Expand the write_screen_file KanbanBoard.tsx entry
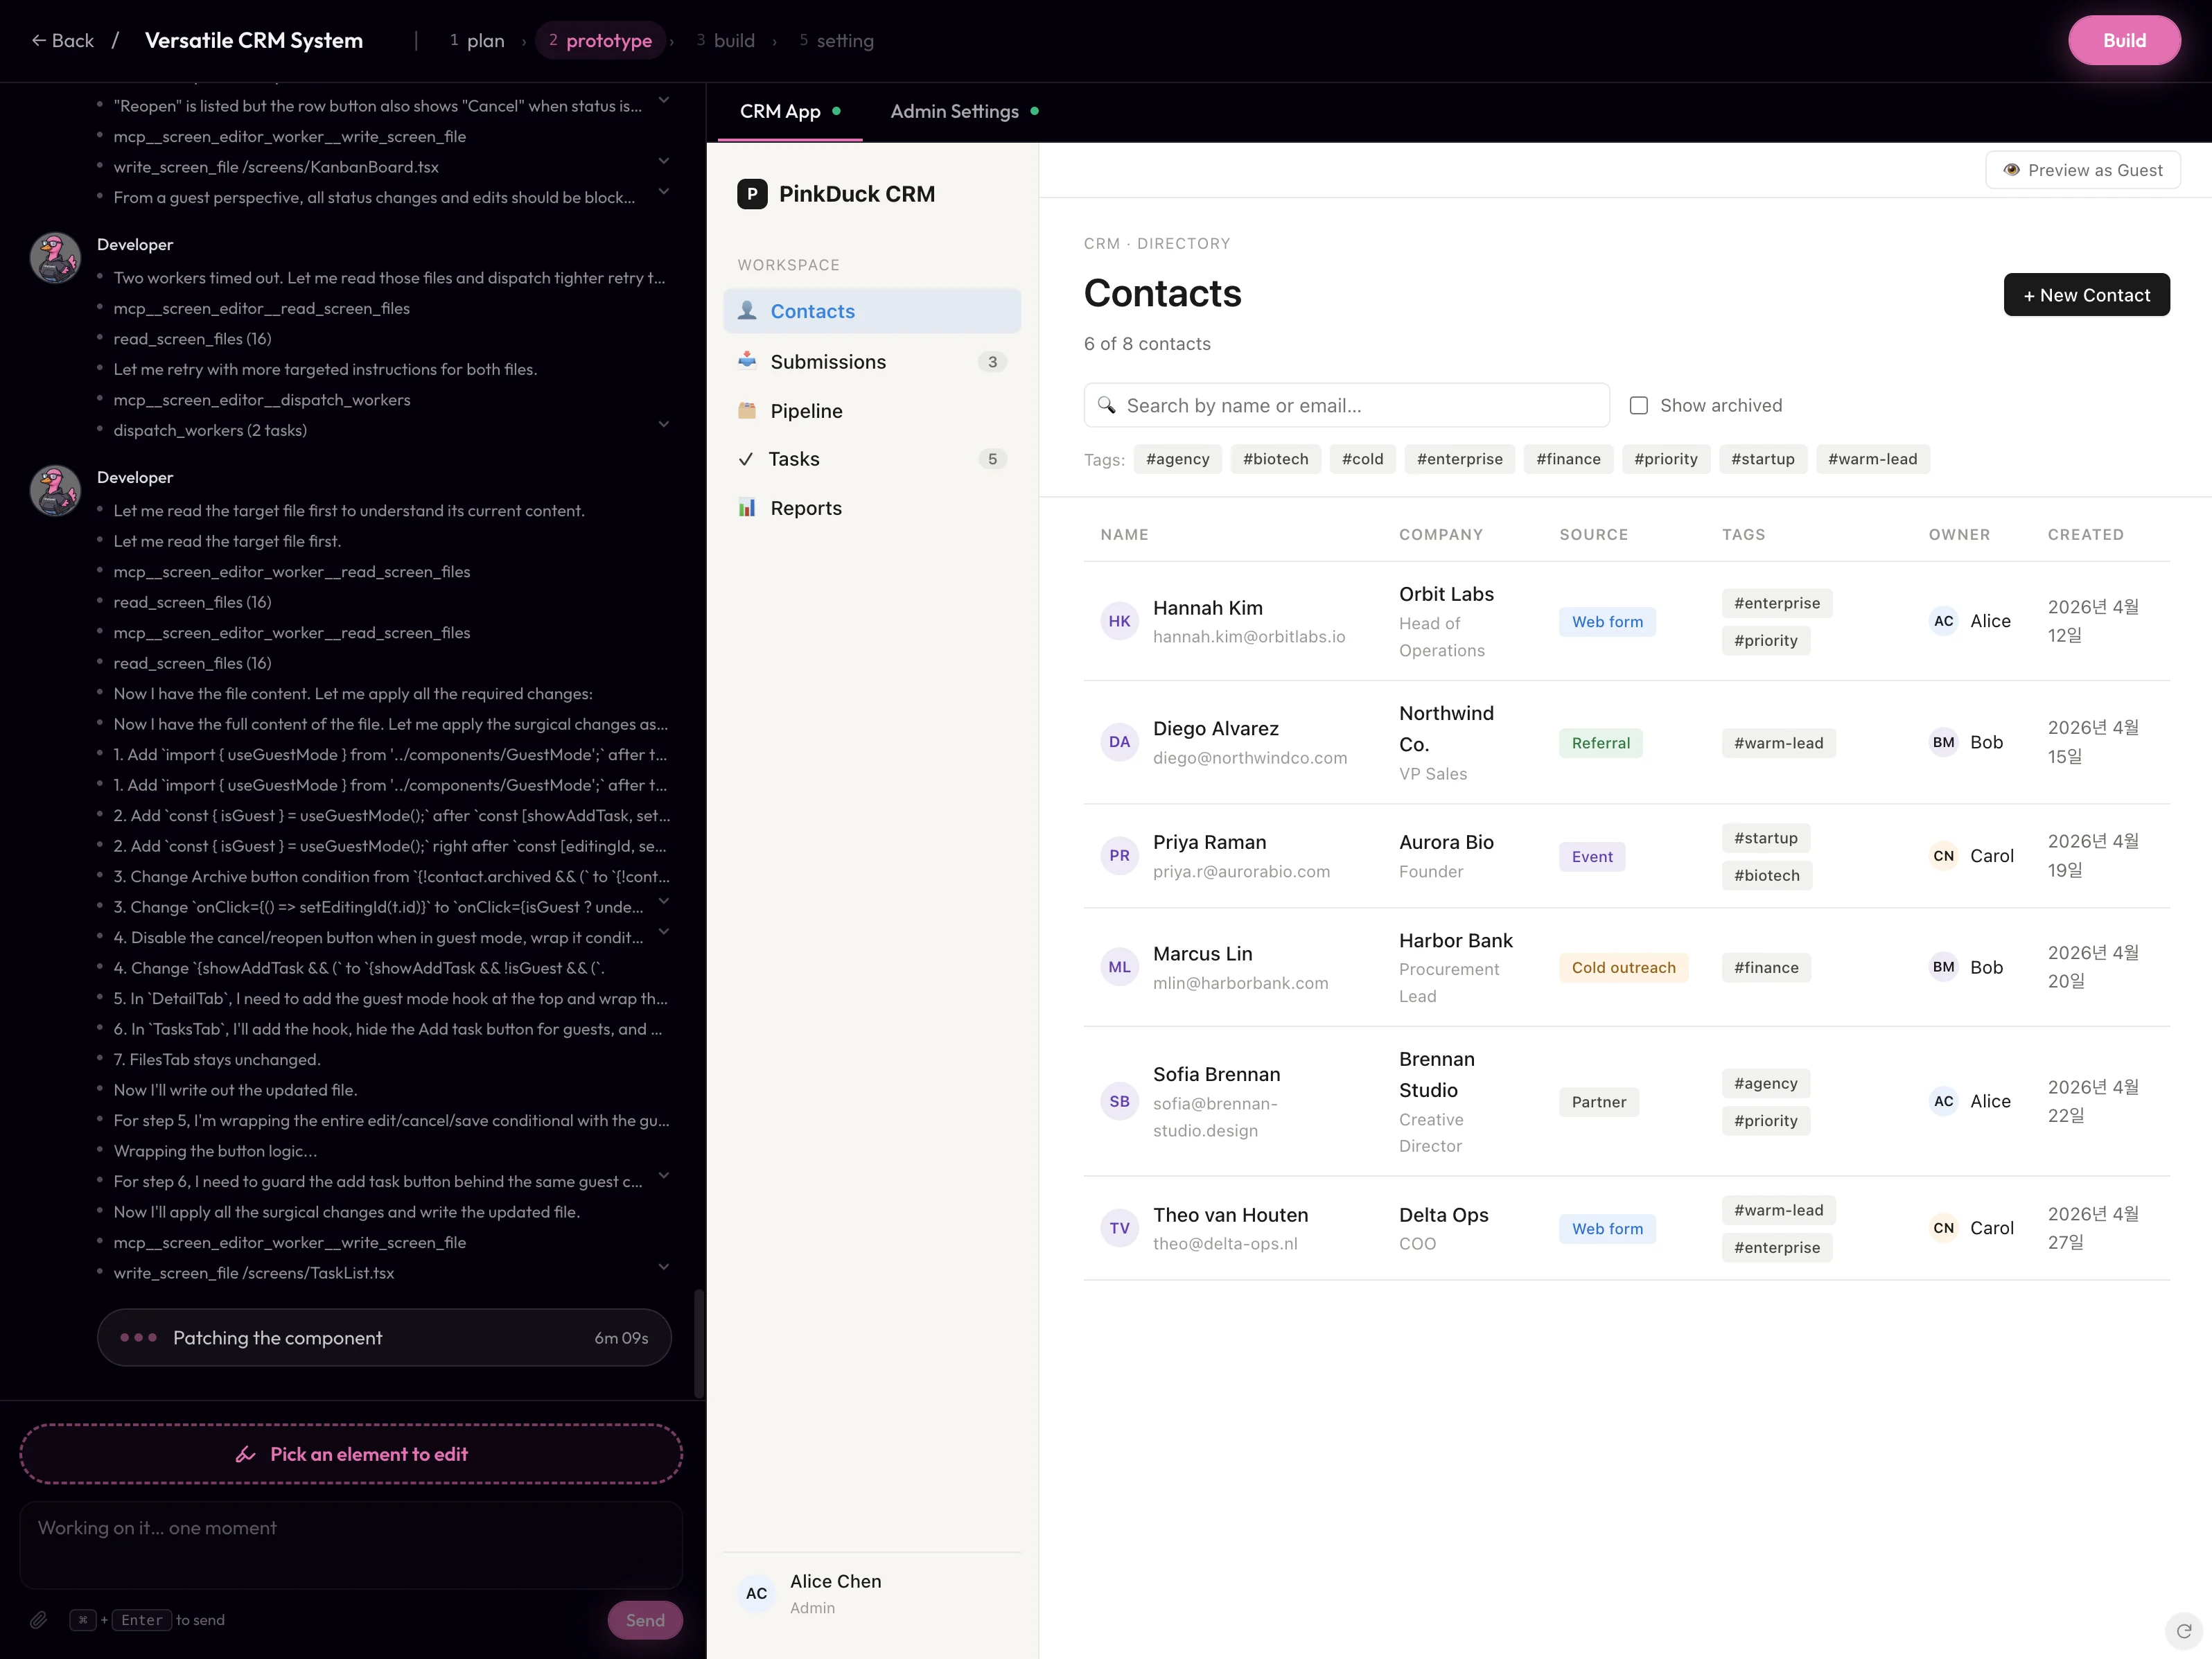The width and height of the screenshot is (2212, 1659). point(663,161)
